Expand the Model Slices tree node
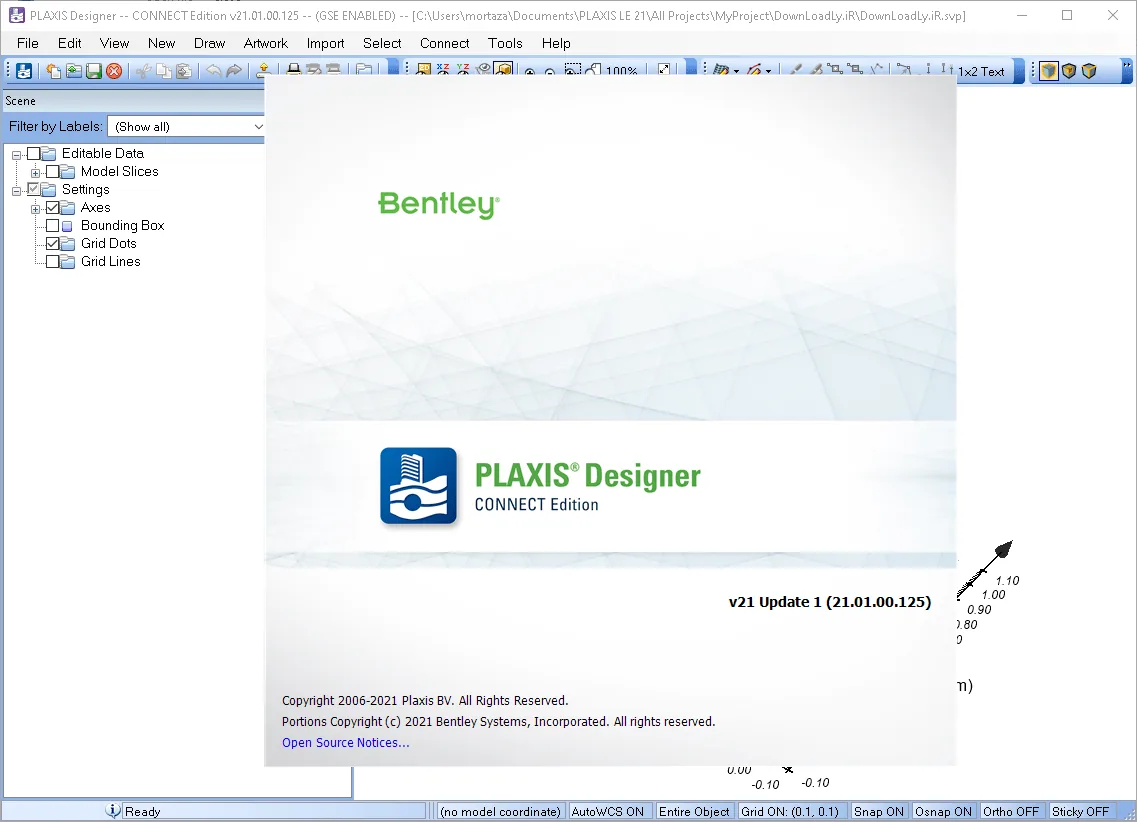The height and width of the screenshot is (822, 1137). tap(35, 173)
